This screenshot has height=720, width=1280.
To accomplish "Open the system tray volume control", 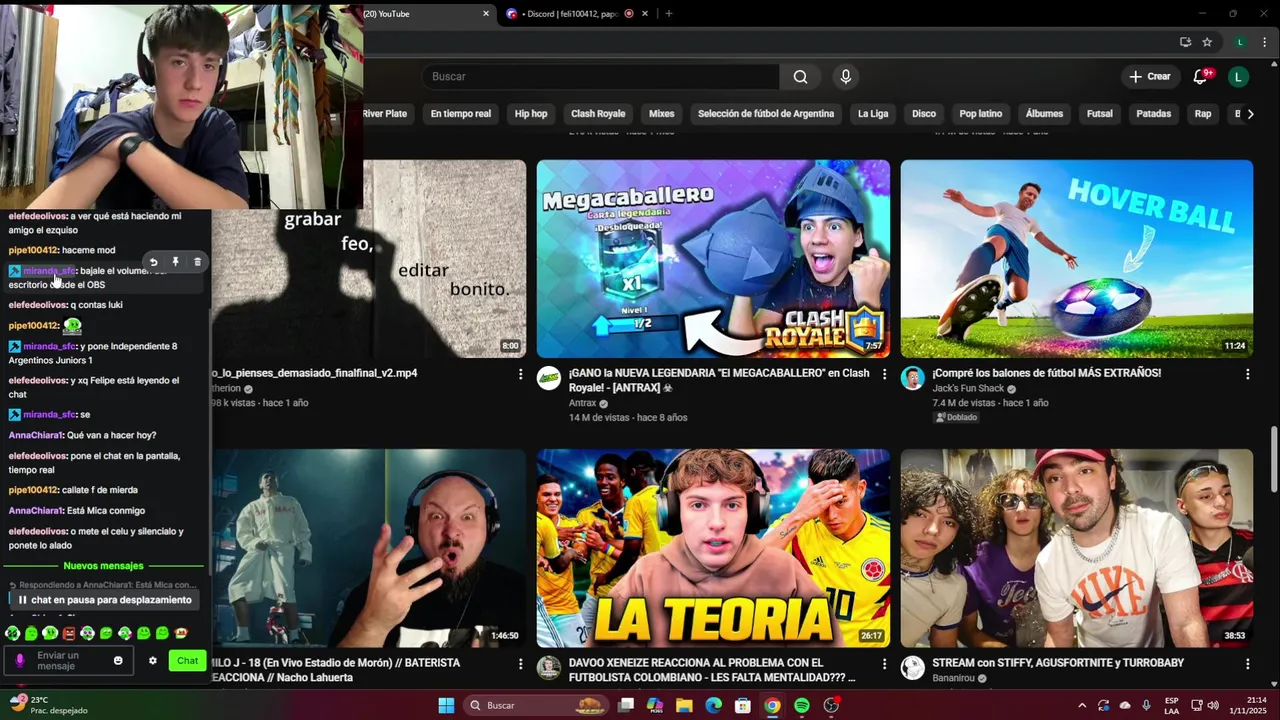I will coord(1214,706).
